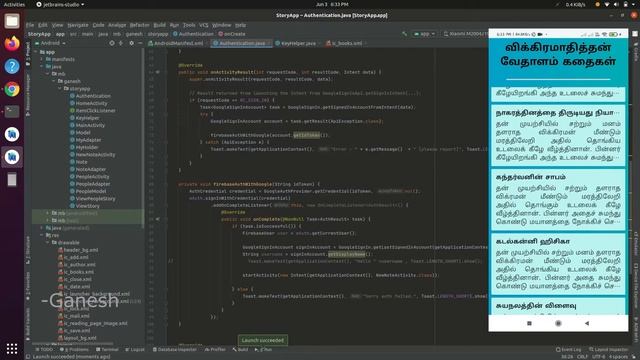Select ic_author.xml in drawable folder
Screen dimensions: 640x360
click(x=79, y=265)
